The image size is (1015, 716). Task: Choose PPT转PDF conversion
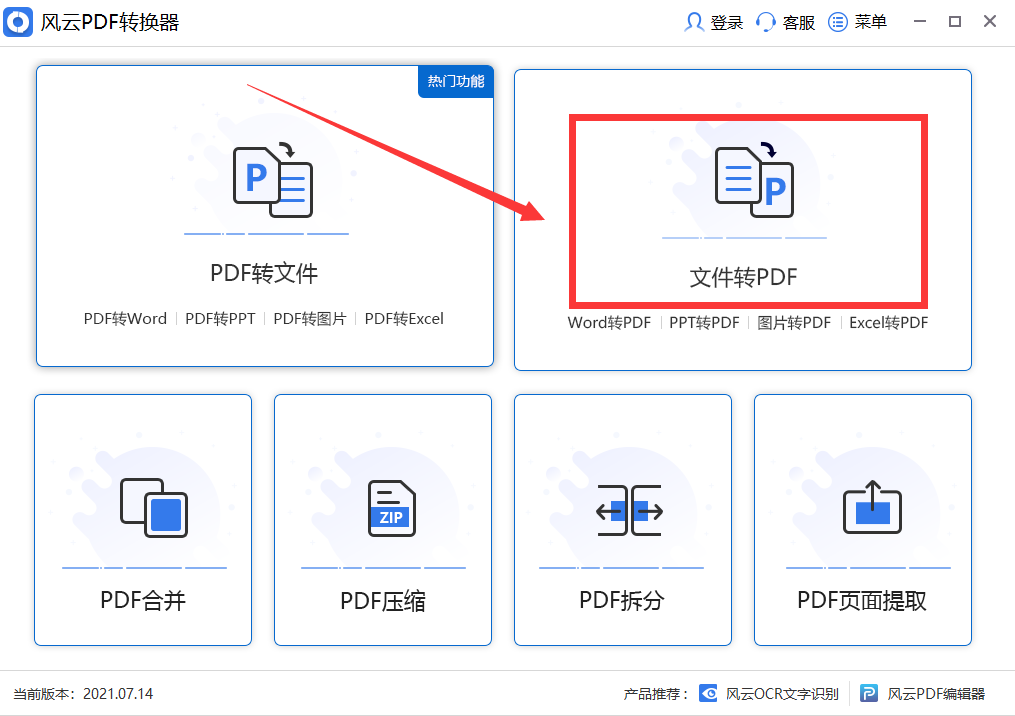click(x=704, y=322)
